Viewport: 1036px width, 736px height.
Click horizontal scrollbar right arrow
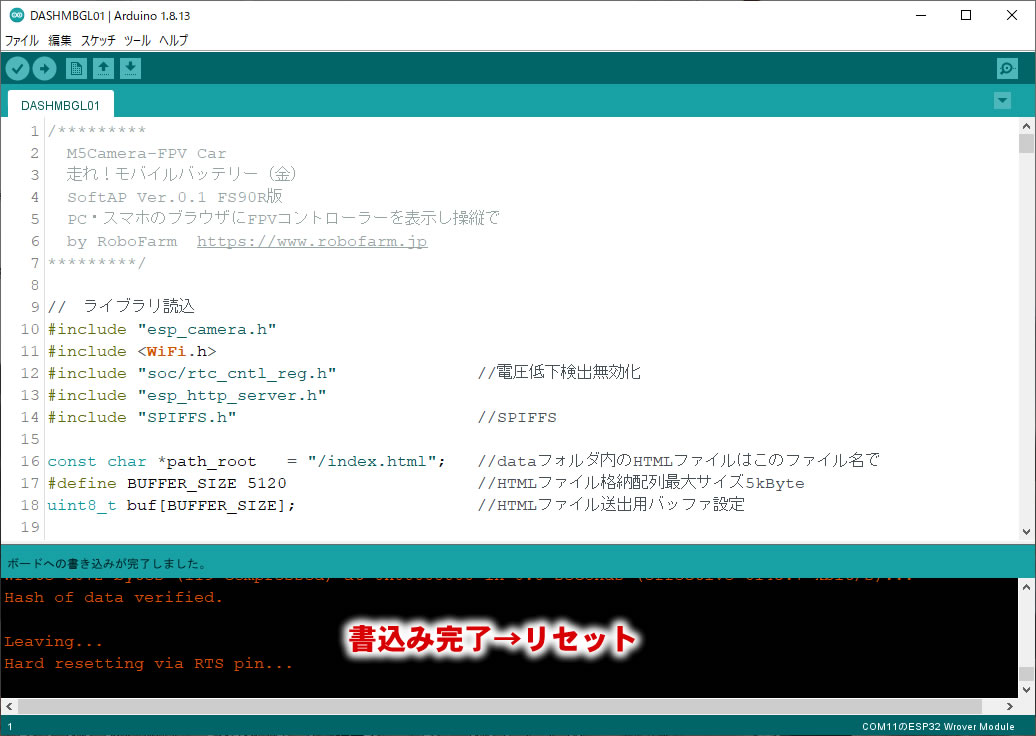click(x=1010, y=706)
